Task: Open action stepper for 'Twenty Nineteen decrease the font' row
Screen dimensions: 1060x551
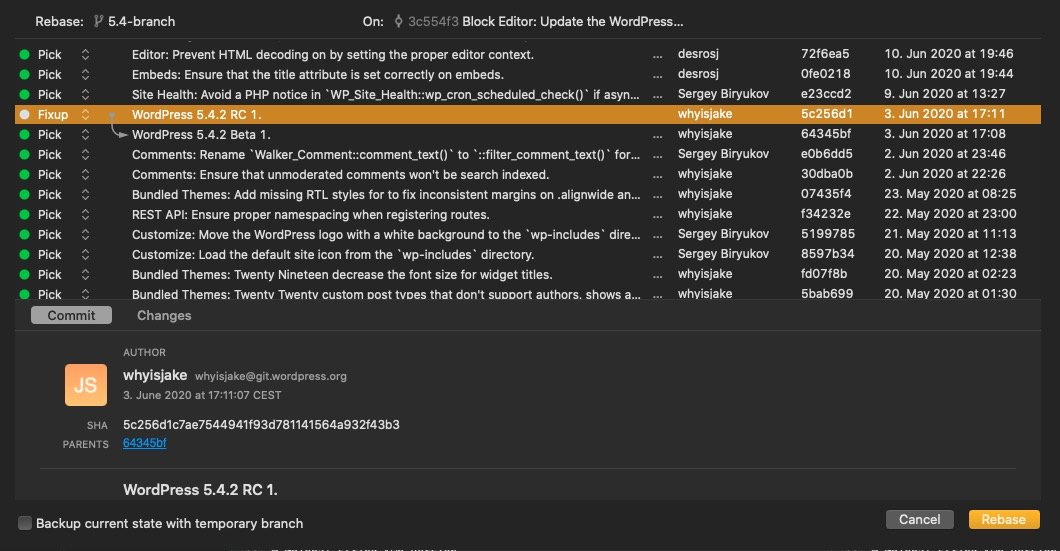Action: tap(85, 274)
